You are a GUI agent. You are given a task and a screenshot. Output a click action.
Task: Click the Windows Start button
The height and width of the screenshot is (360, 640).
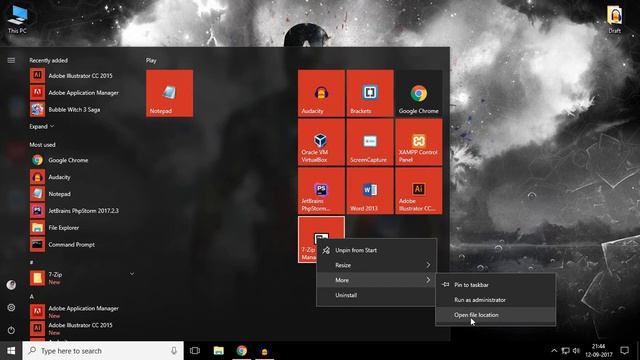pos(11,351)
